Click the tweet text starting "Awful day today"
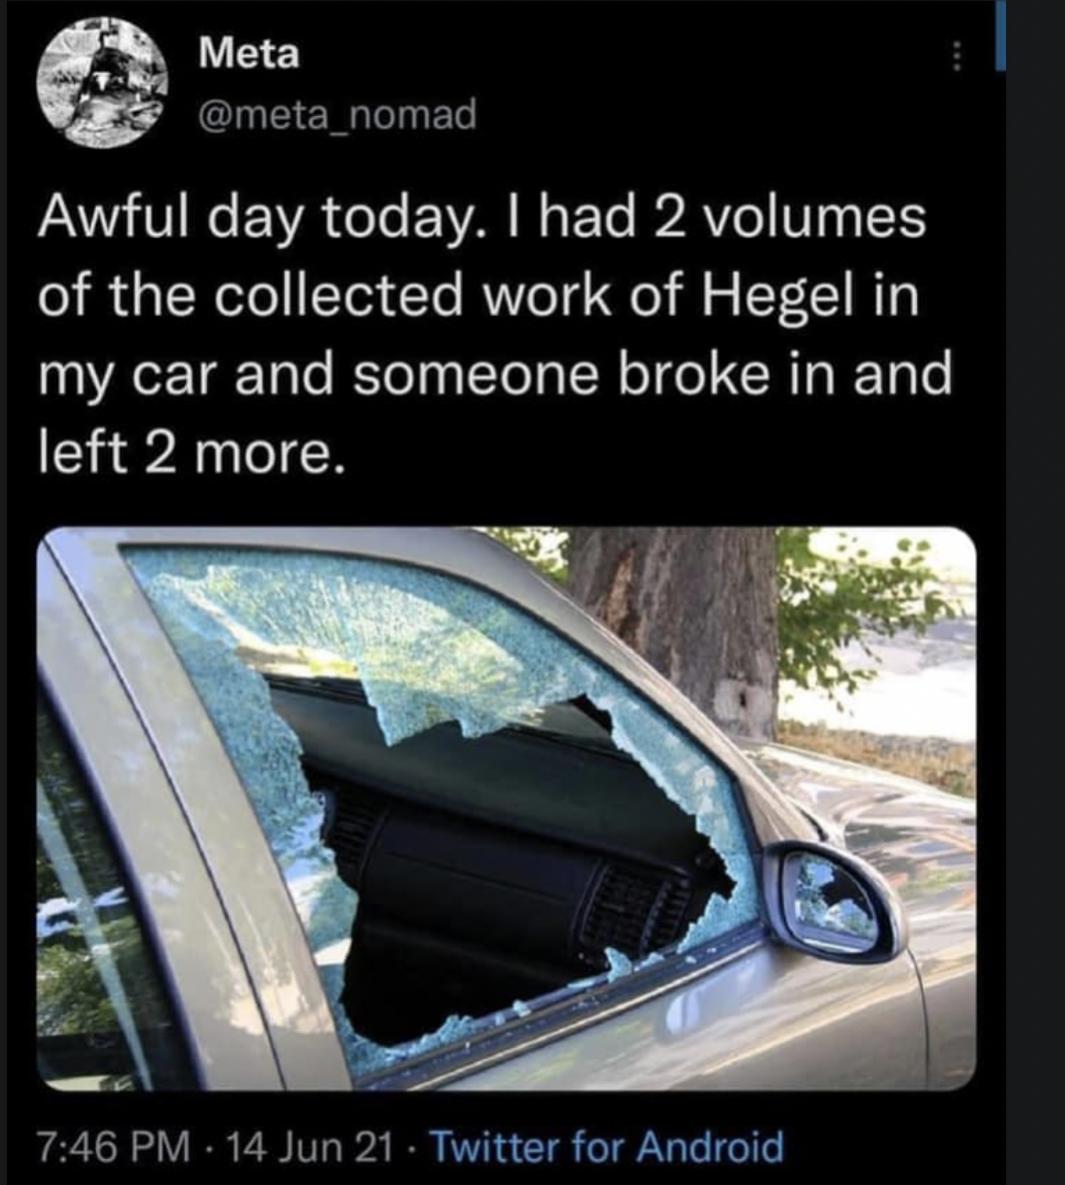 (495, 336)
